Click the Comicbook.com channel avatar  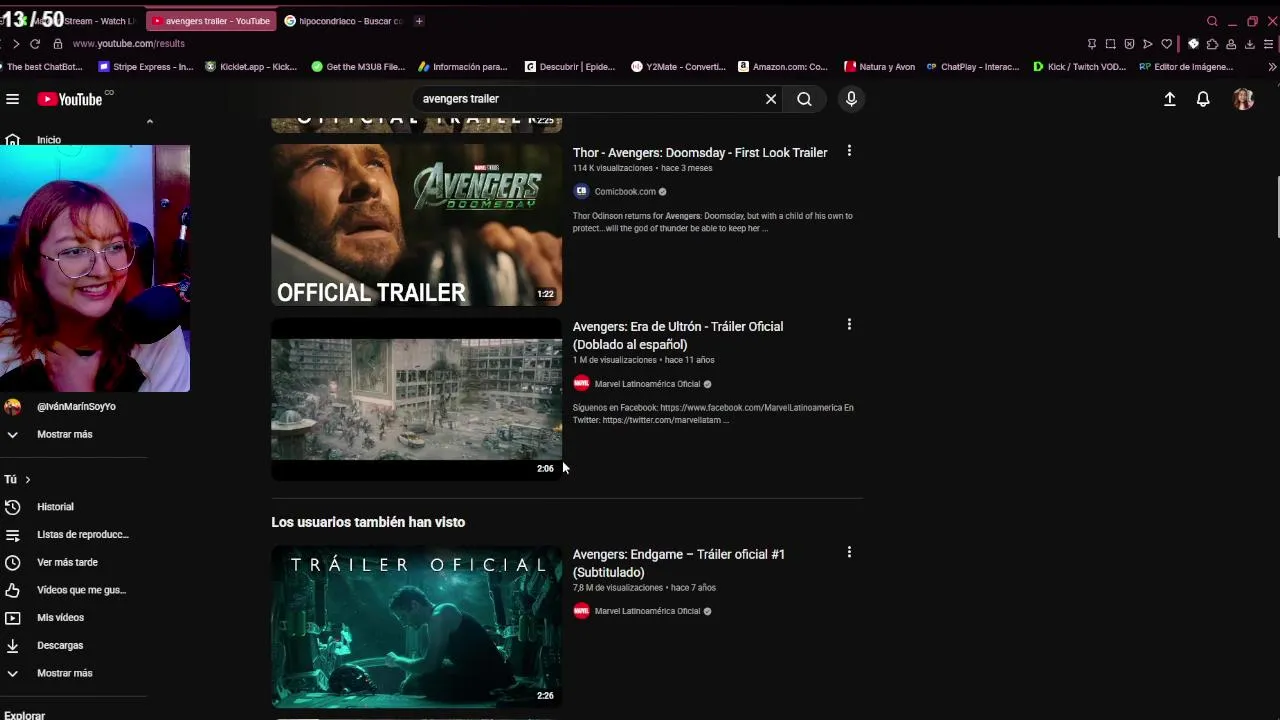click(581, 191)
